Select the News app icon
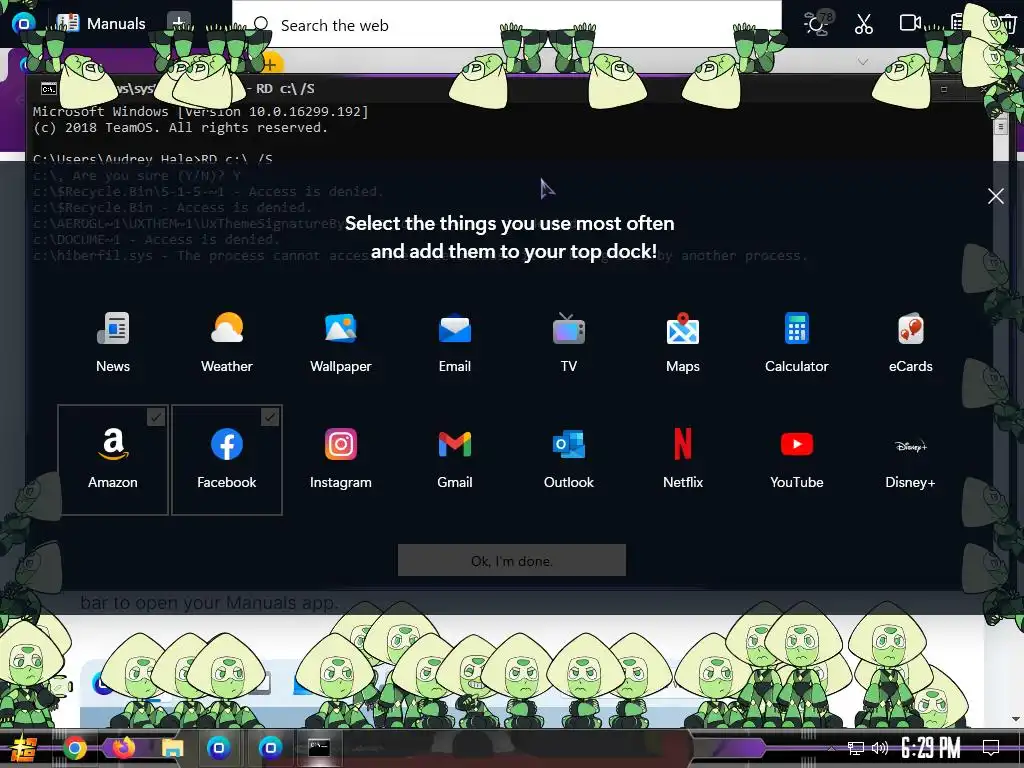The height and width of the screenshot is (768, 1024). coord(113,328)
